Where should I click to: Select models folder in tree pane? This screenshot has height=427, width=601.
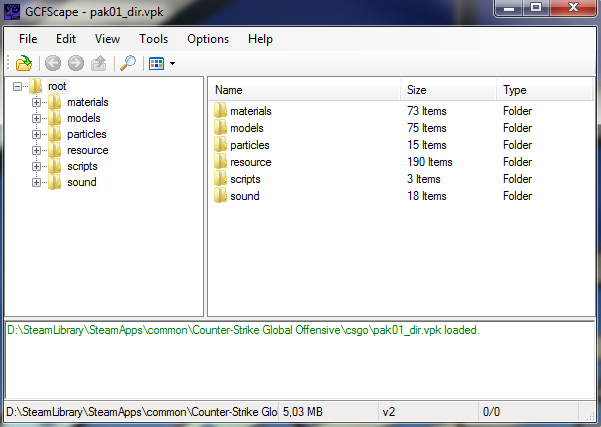coord(84,118)
